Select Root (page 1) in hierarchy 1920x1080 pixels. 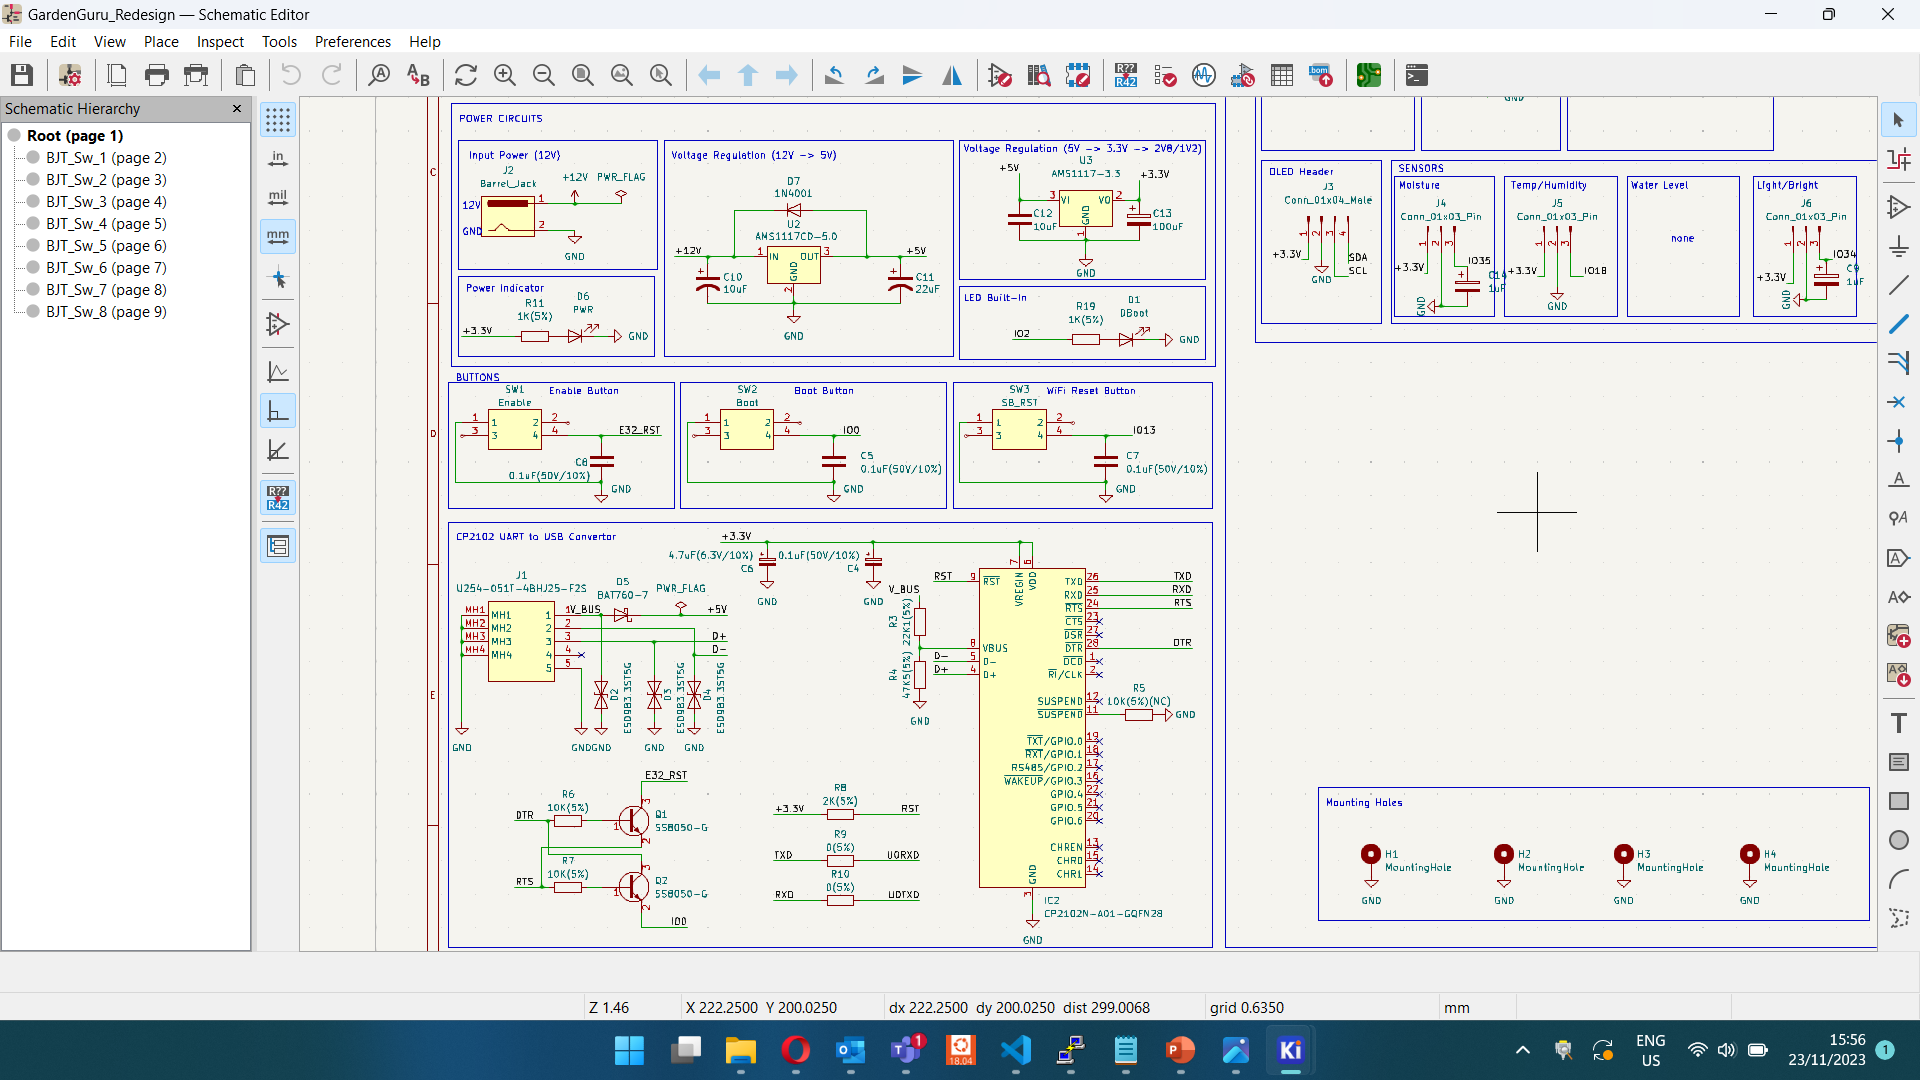(x=75, y=135)
